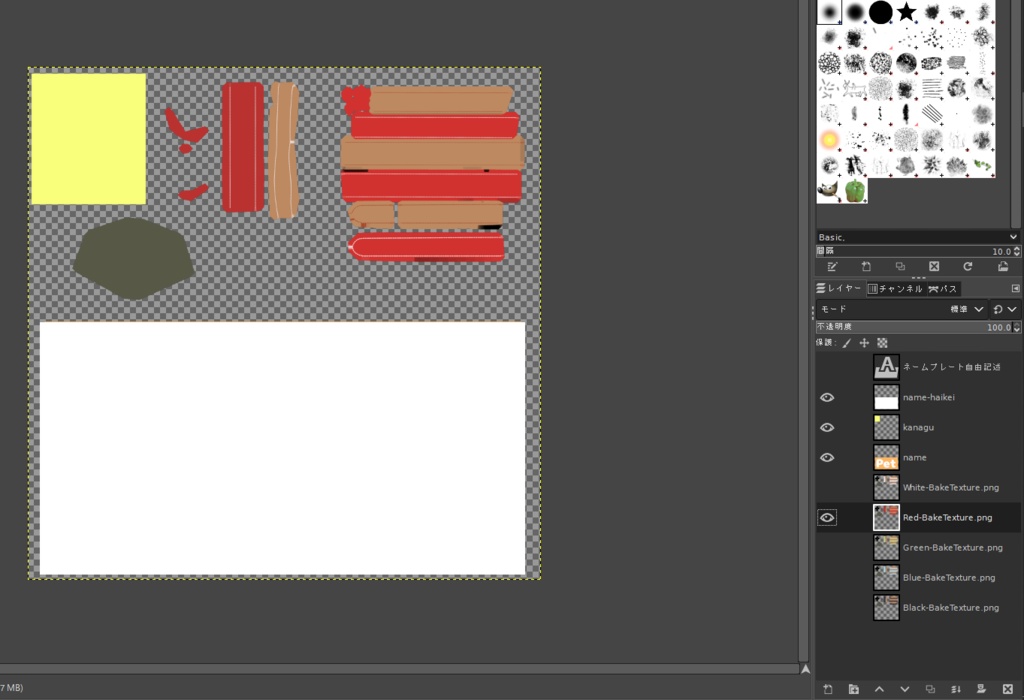The width and height of the screenshot is (1024, 700).
Task: Toggle lock pixels brush icon
Action: click(846, 343)
